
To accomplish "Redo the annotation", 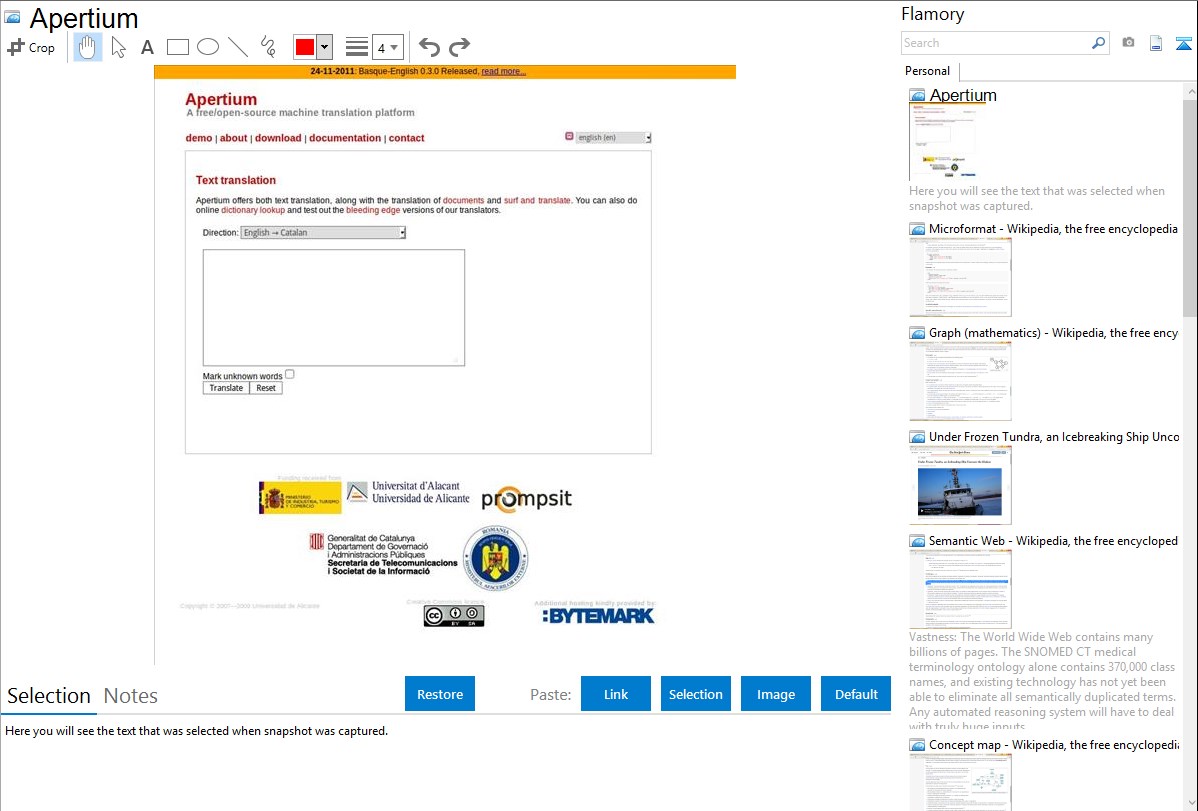I will (459, 47).
